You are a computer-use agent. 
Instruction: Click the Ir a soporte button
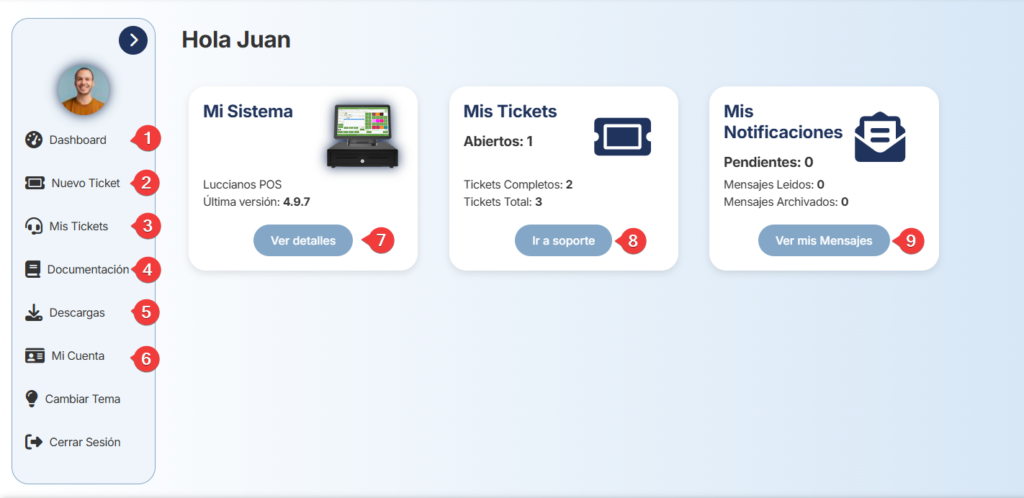pos(564,240)
